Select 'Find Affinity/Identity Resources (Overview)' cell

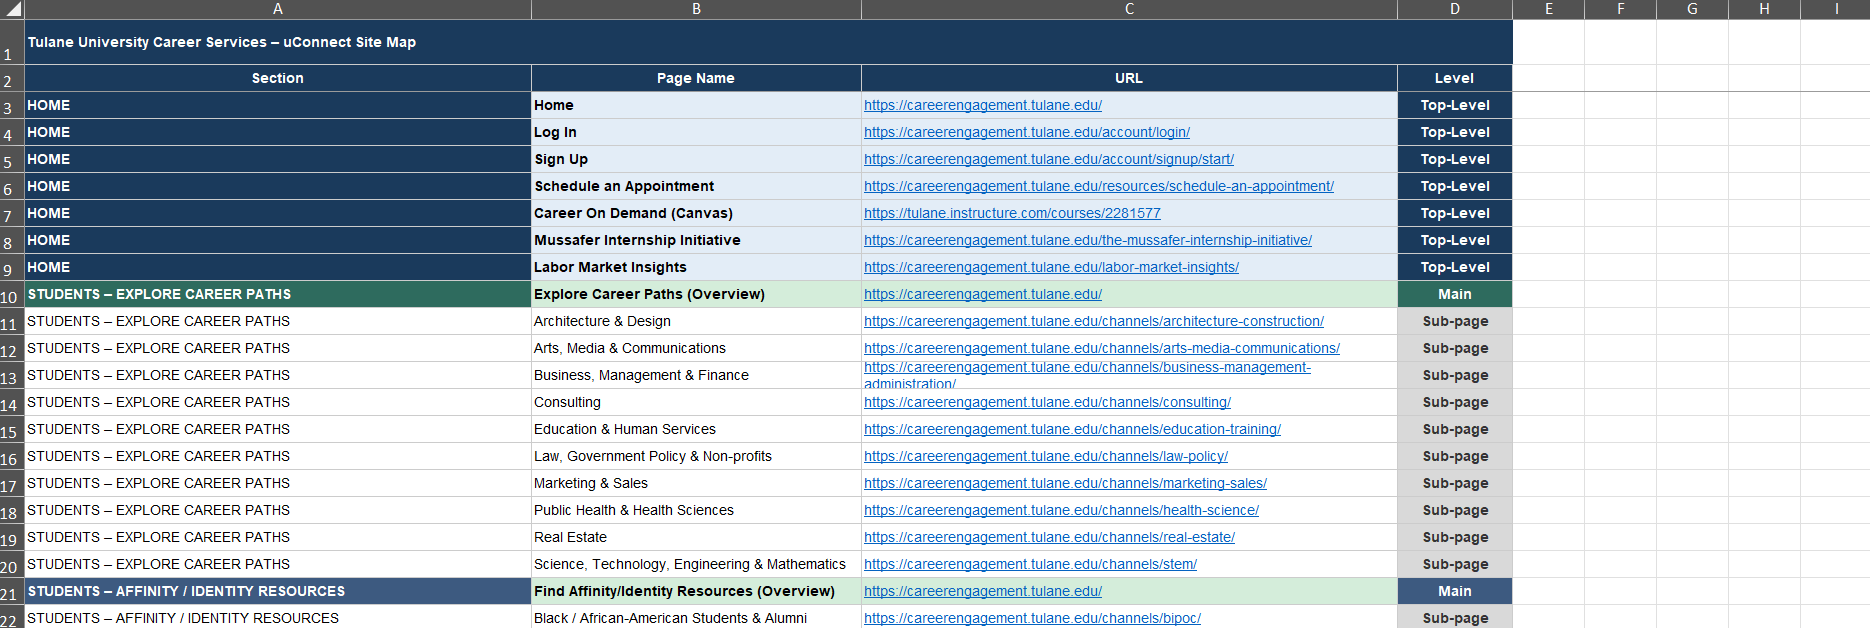tap(696, 591)
